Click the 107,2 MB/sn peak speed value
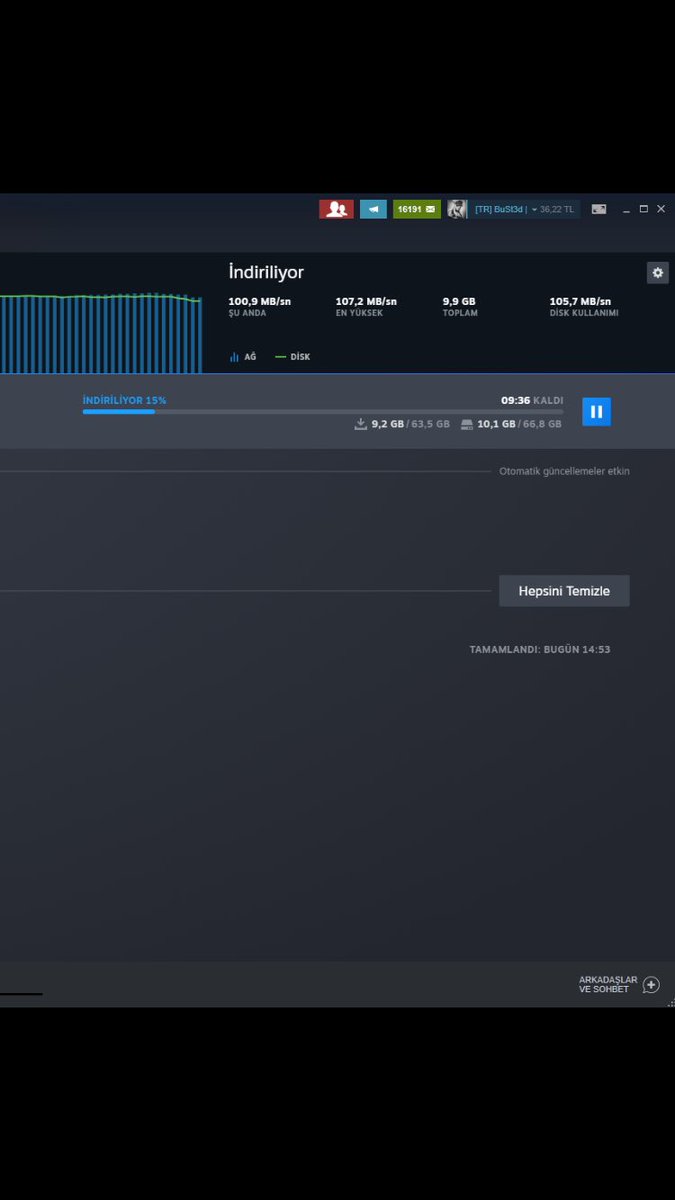Screen dimensions: 675x1200 (366, 301)
